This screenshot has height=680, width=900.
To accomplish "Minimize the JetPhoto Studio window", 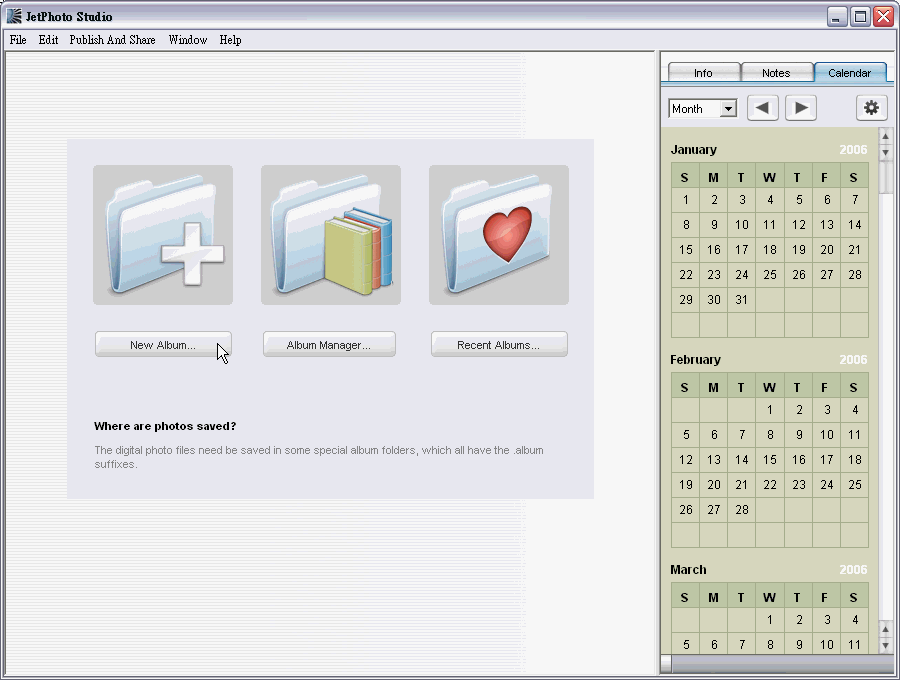I will coord(837,17).
